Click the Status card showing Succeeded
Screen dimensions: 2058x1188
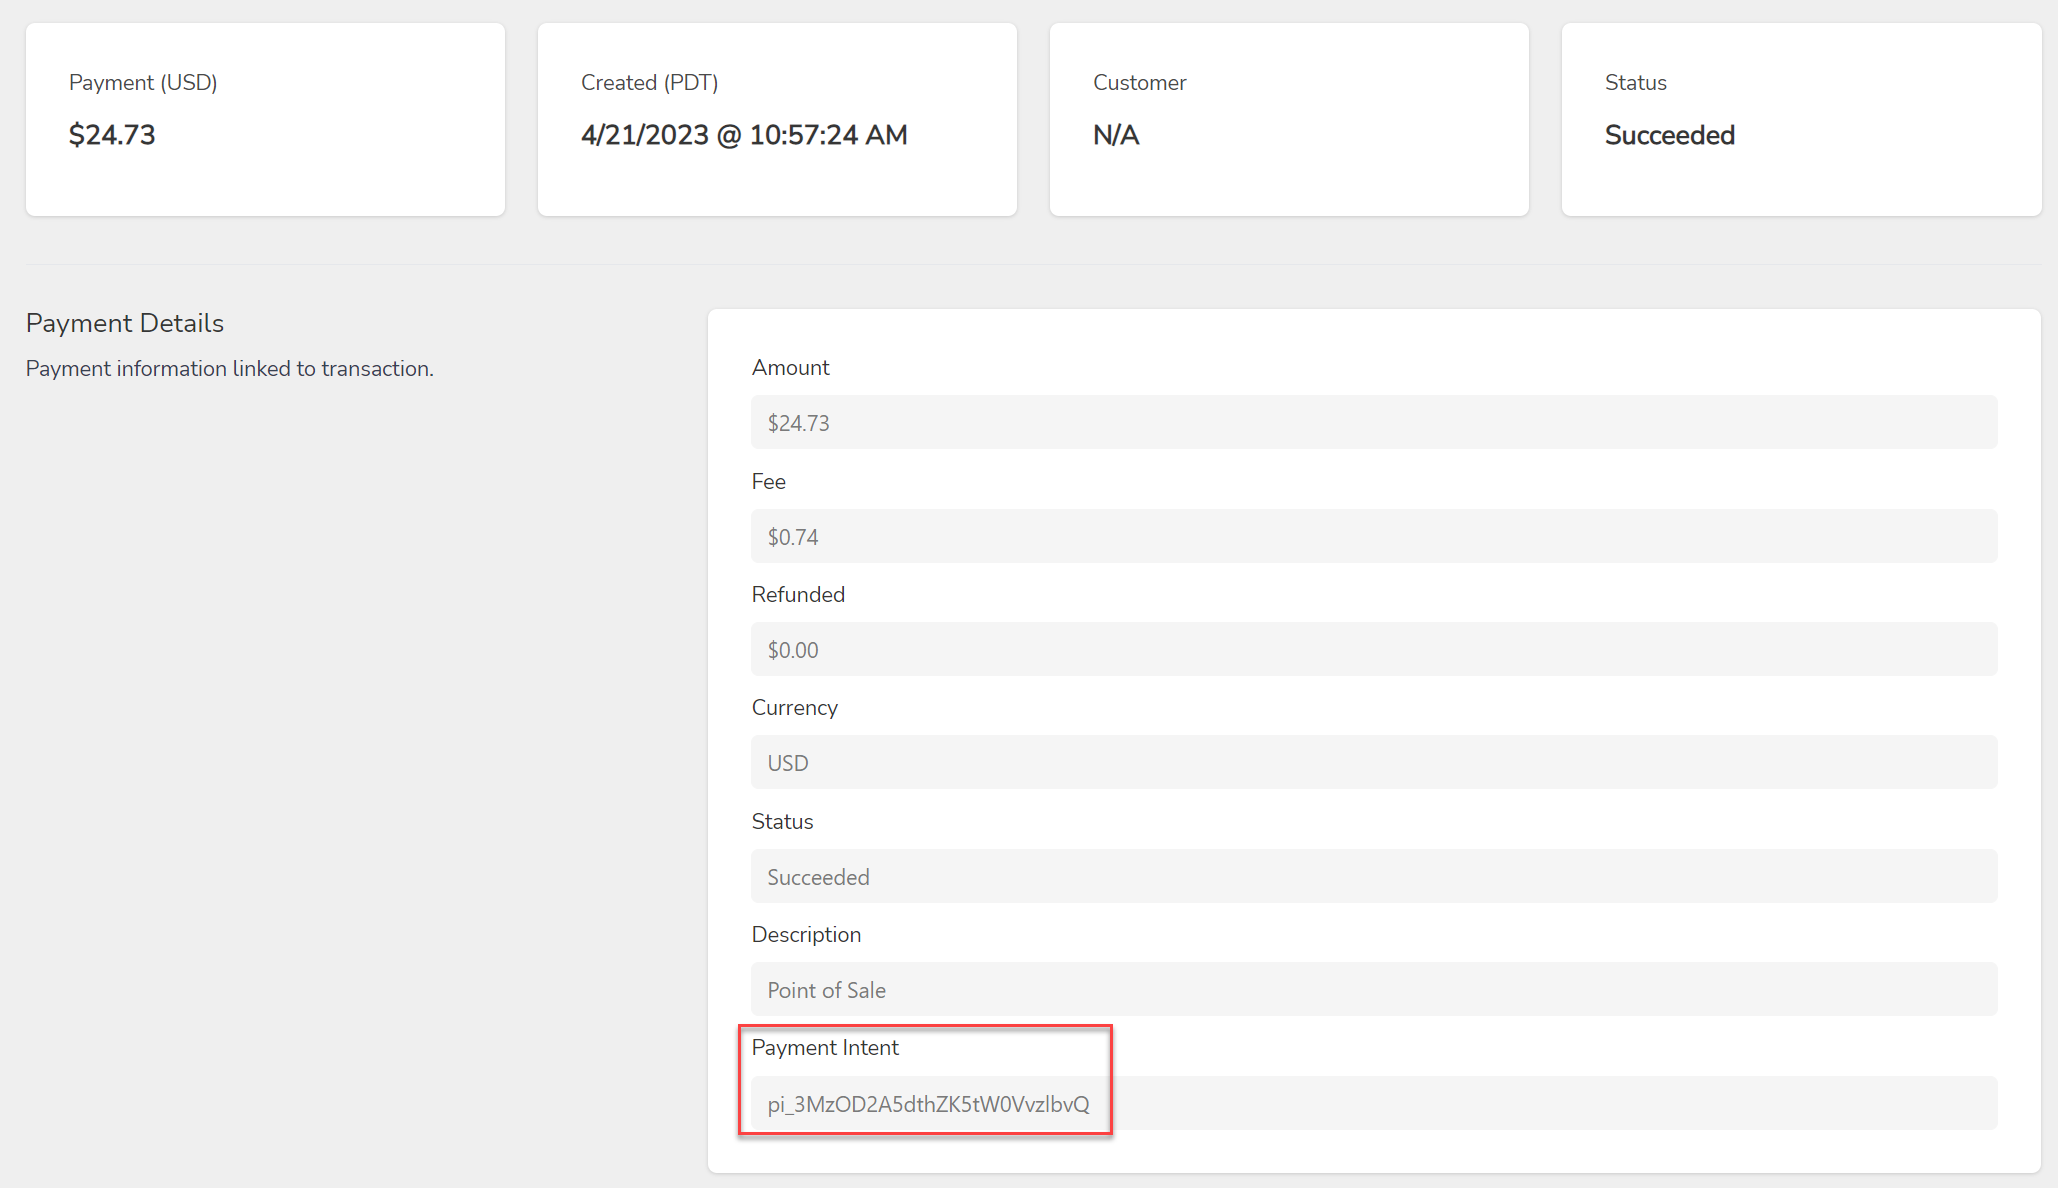(1800, 119)
